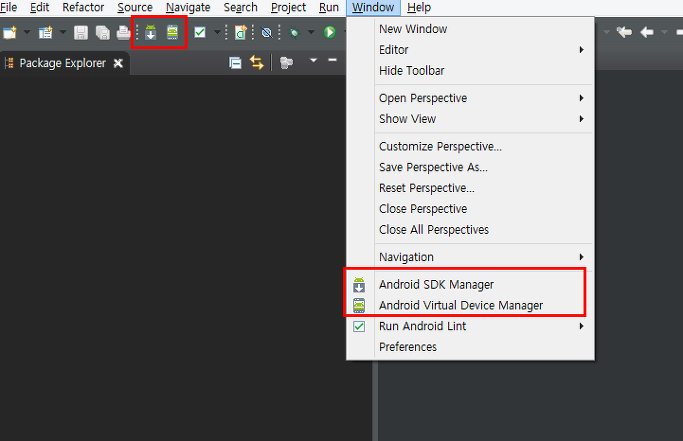The height and width of the screenshot is (441, 683).
Task: Click the New file wizard icon
Action: coord(10,33)
